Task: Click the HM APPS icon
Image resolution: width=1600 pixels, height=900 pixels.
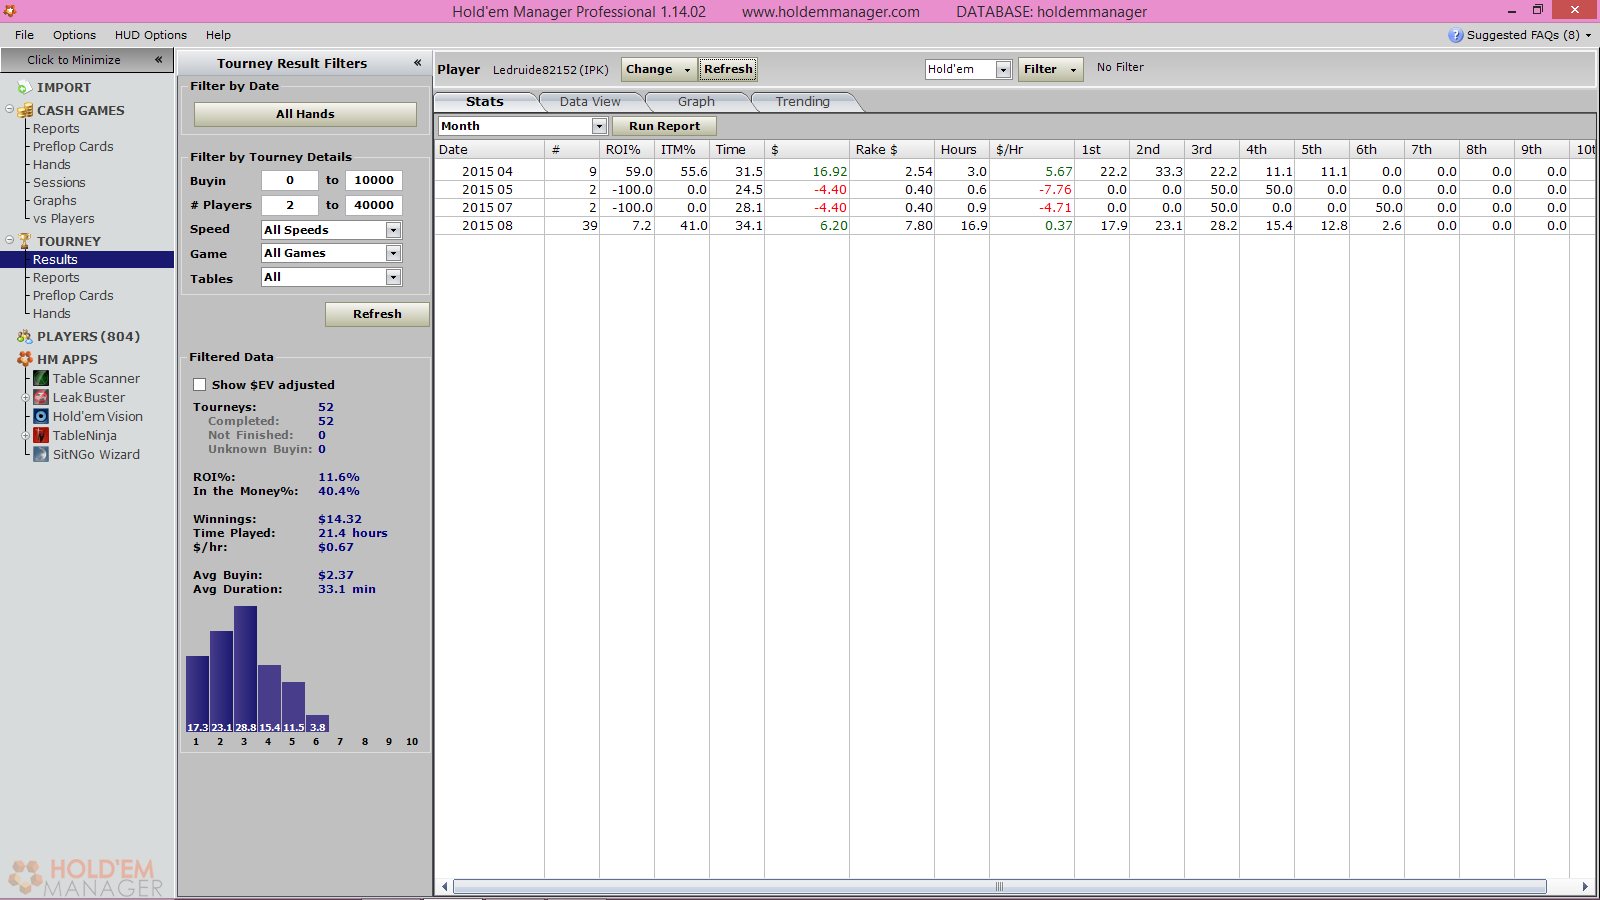Action: pos(25,359)
